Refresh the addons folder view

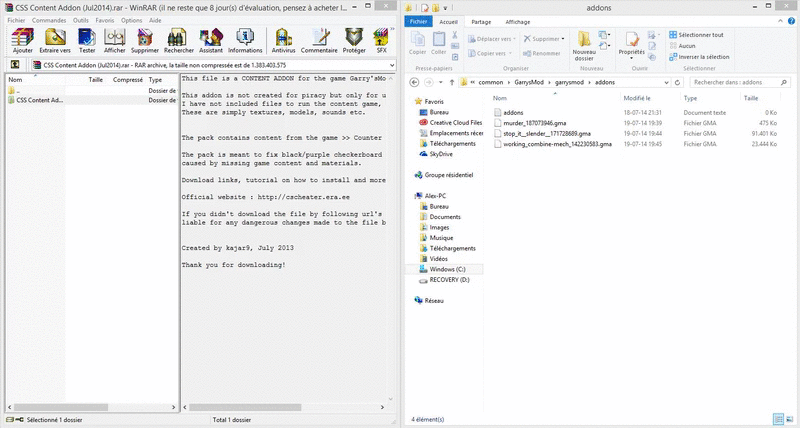pos(678,82)
